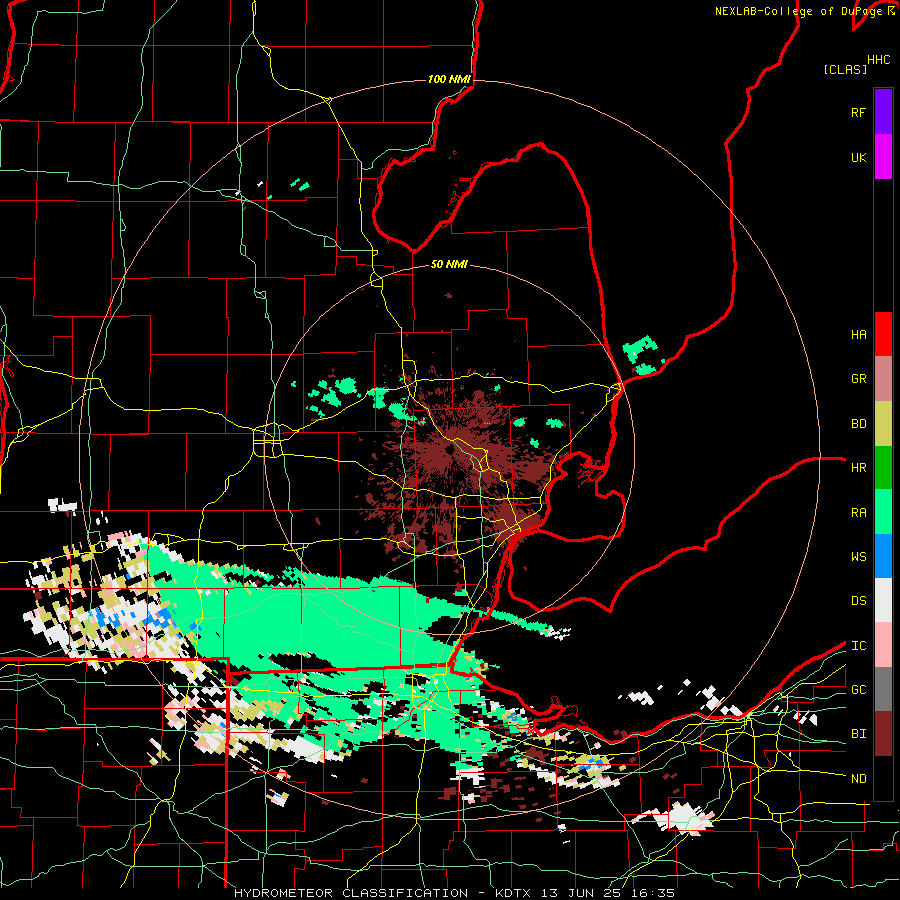
Task: Click the 50 NMI range ring label
Action: [x=449, y=264]
